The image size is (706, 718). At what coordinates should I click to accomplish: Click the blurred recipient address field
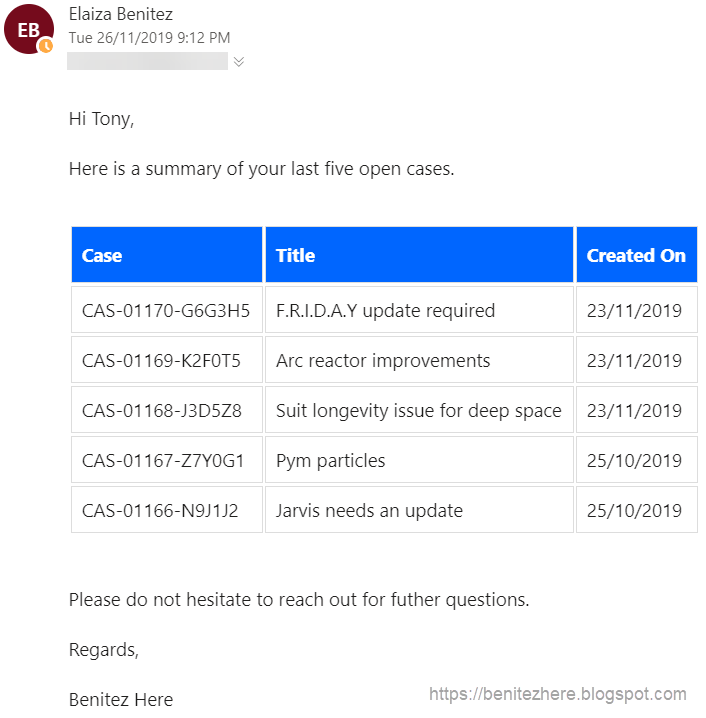(x=147, y=61)
